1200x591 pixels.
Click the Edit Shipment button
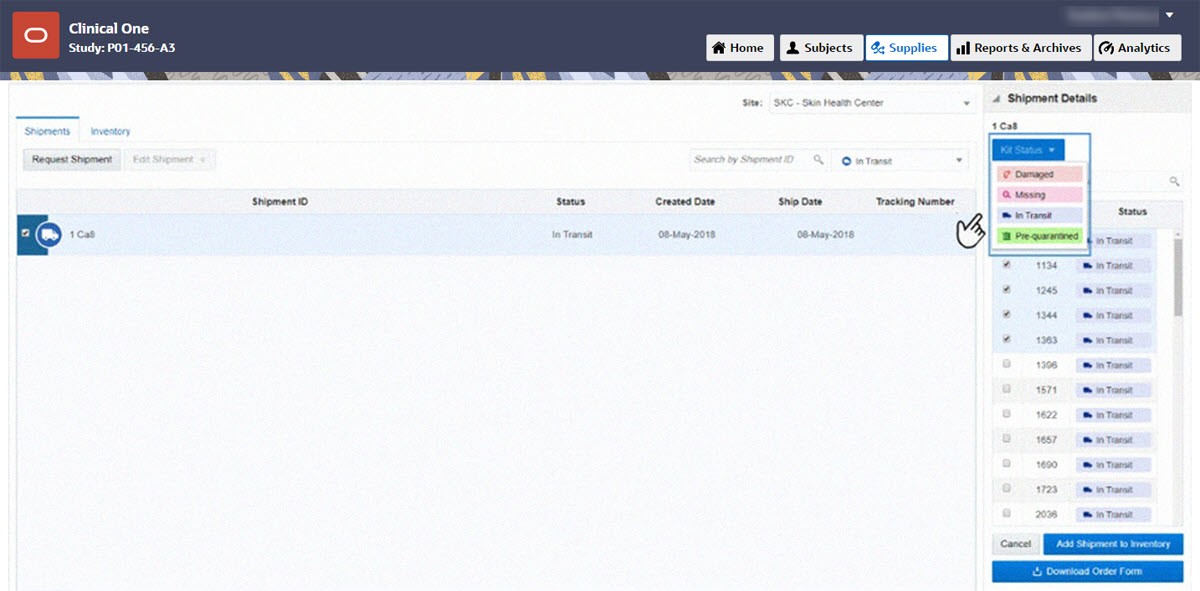tap(169, 160)
